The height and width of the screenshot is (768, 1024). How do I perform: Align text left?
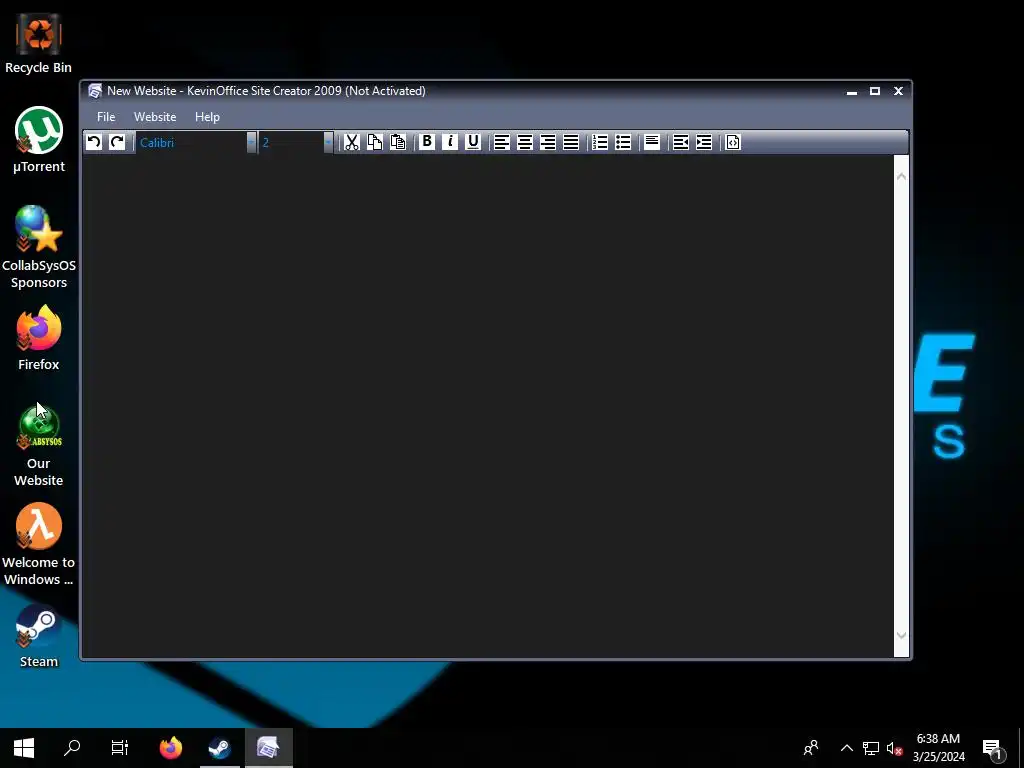click(502, 142)
